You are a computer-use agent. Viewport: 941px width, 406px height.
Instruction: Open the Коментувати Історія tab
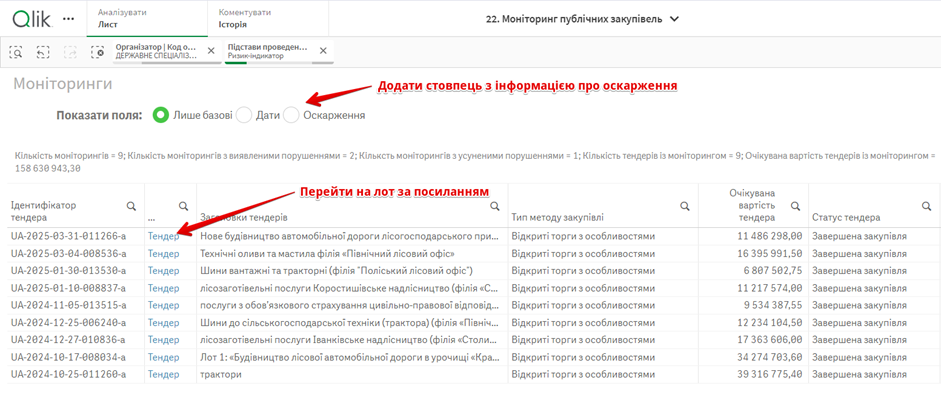click(246, 18)
